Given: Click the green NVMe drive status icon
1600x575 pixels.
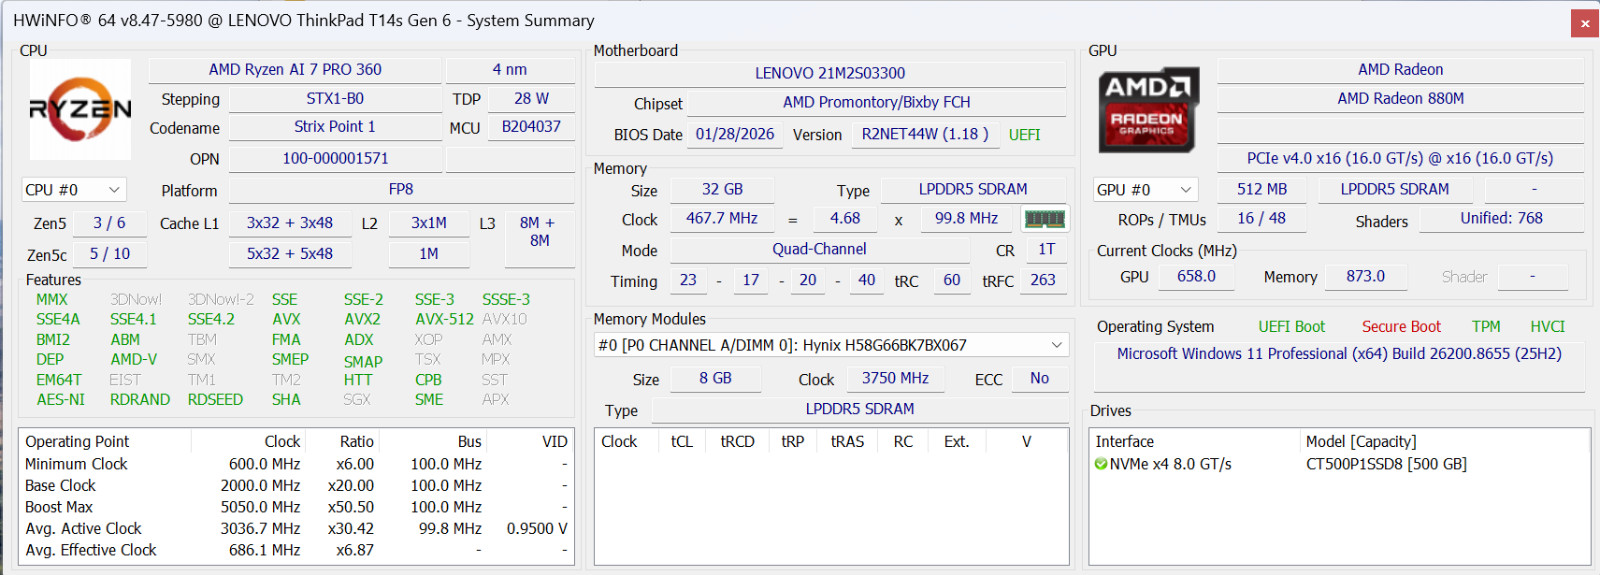Looking at the screenshot, I should 1101,464.
